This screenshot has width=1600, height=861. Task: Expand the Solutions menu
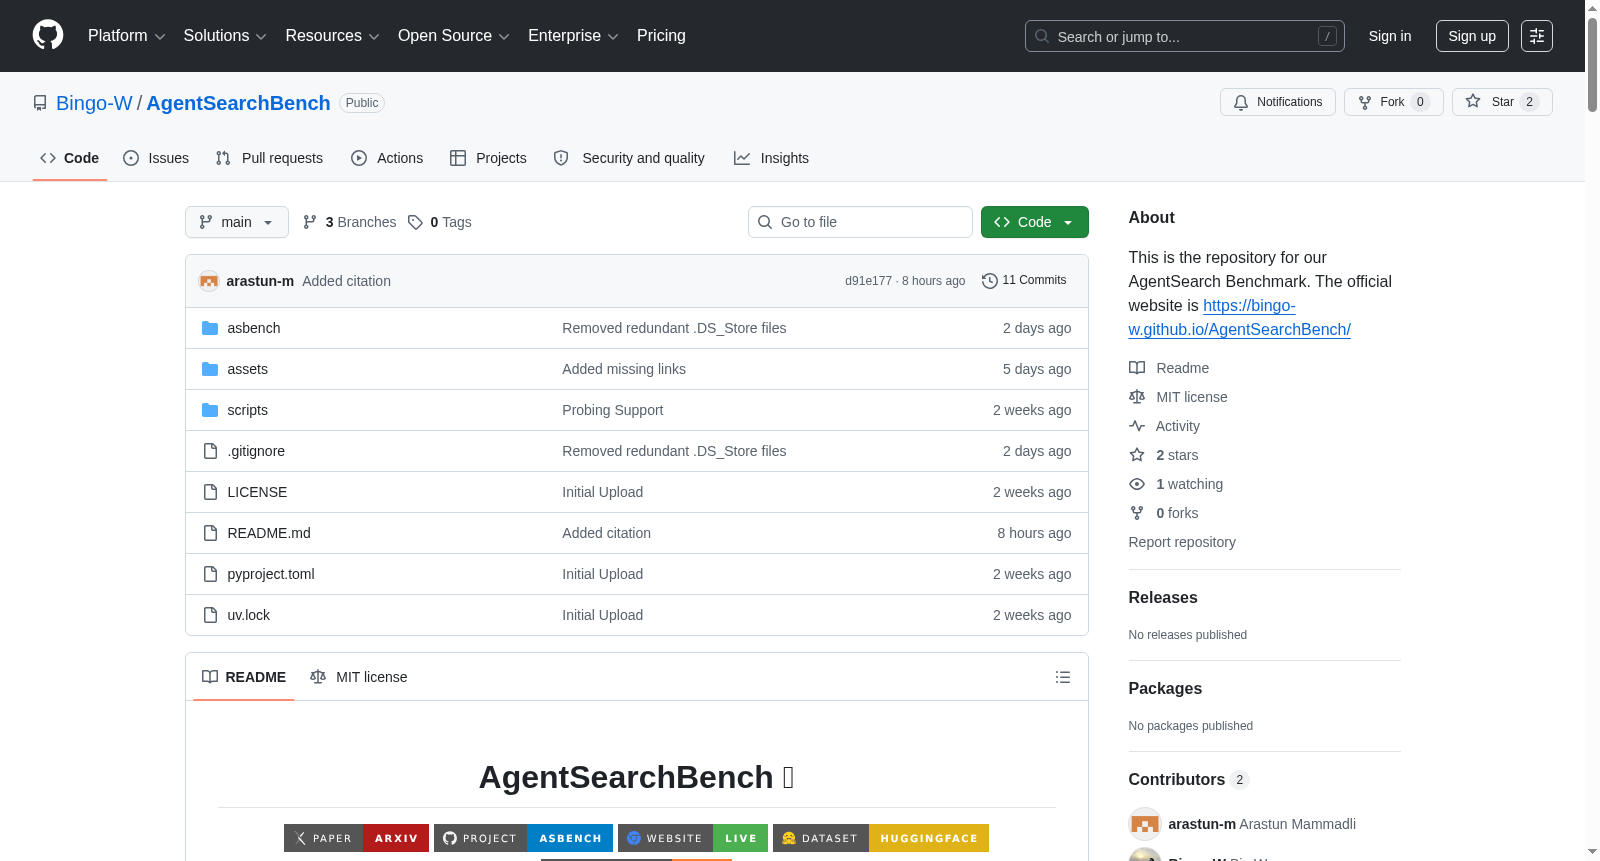(x=225, y=36)
